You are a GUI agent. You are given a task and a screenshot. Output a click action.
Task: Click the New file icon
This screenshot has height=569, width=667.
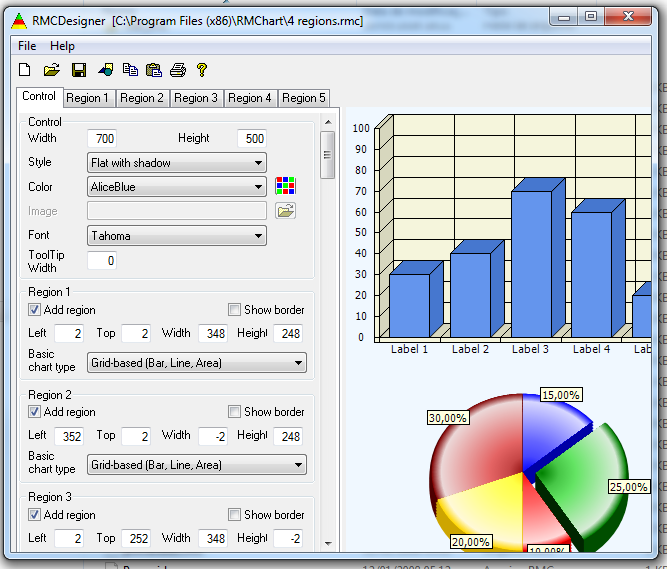tap(25, 70)
